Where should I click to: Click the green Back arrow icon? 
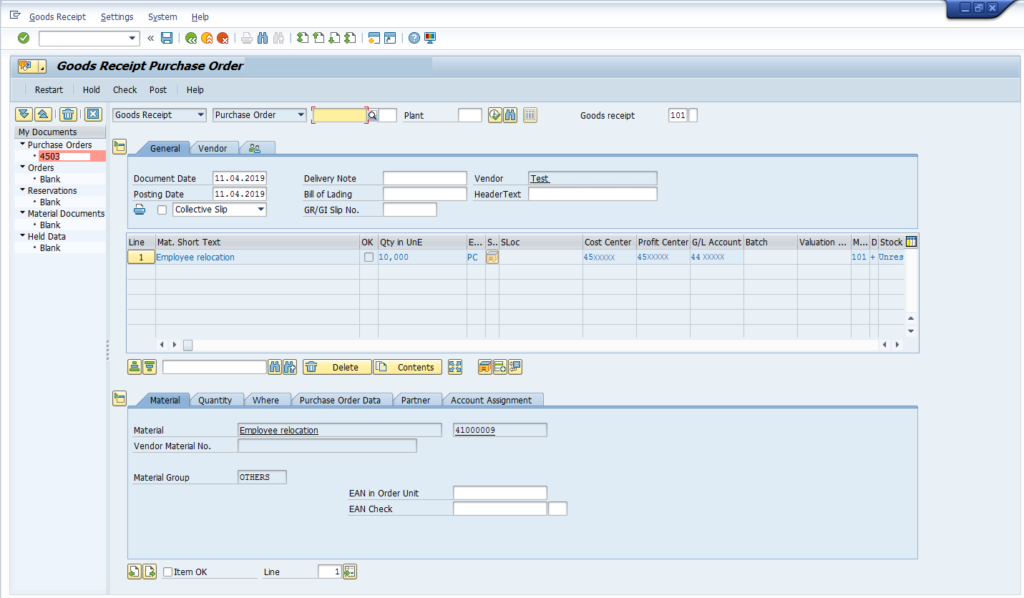pyautogui.click(x=191, y=38)
